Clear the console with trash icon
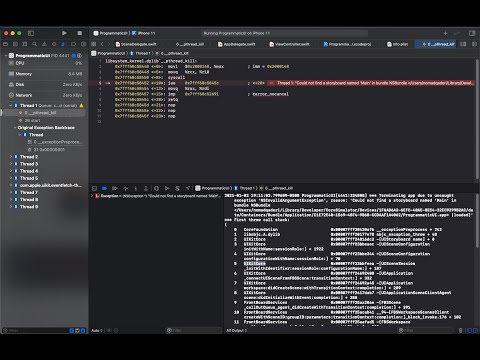 (460, 330)
